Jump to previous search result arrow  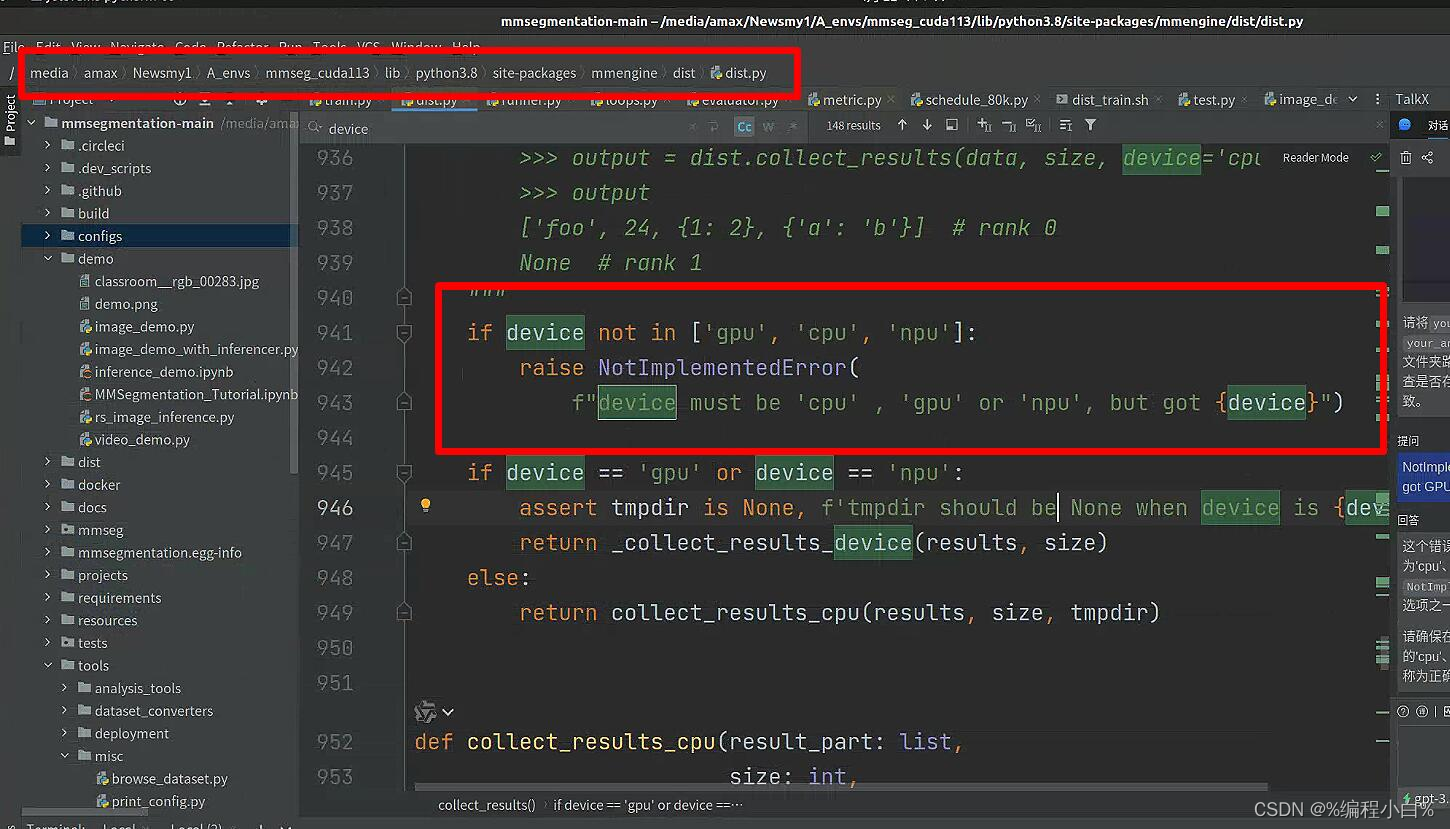[x=901, y=124]
